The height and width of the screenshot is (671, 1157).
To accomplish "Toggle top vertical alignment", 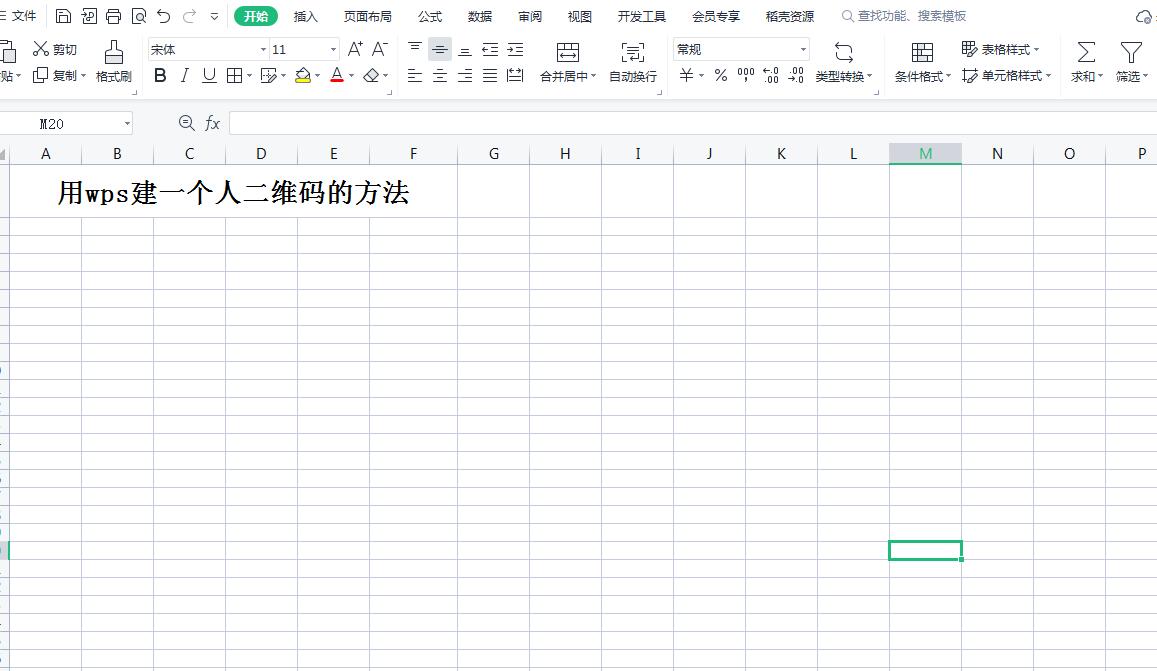I will tap(415, 49).
